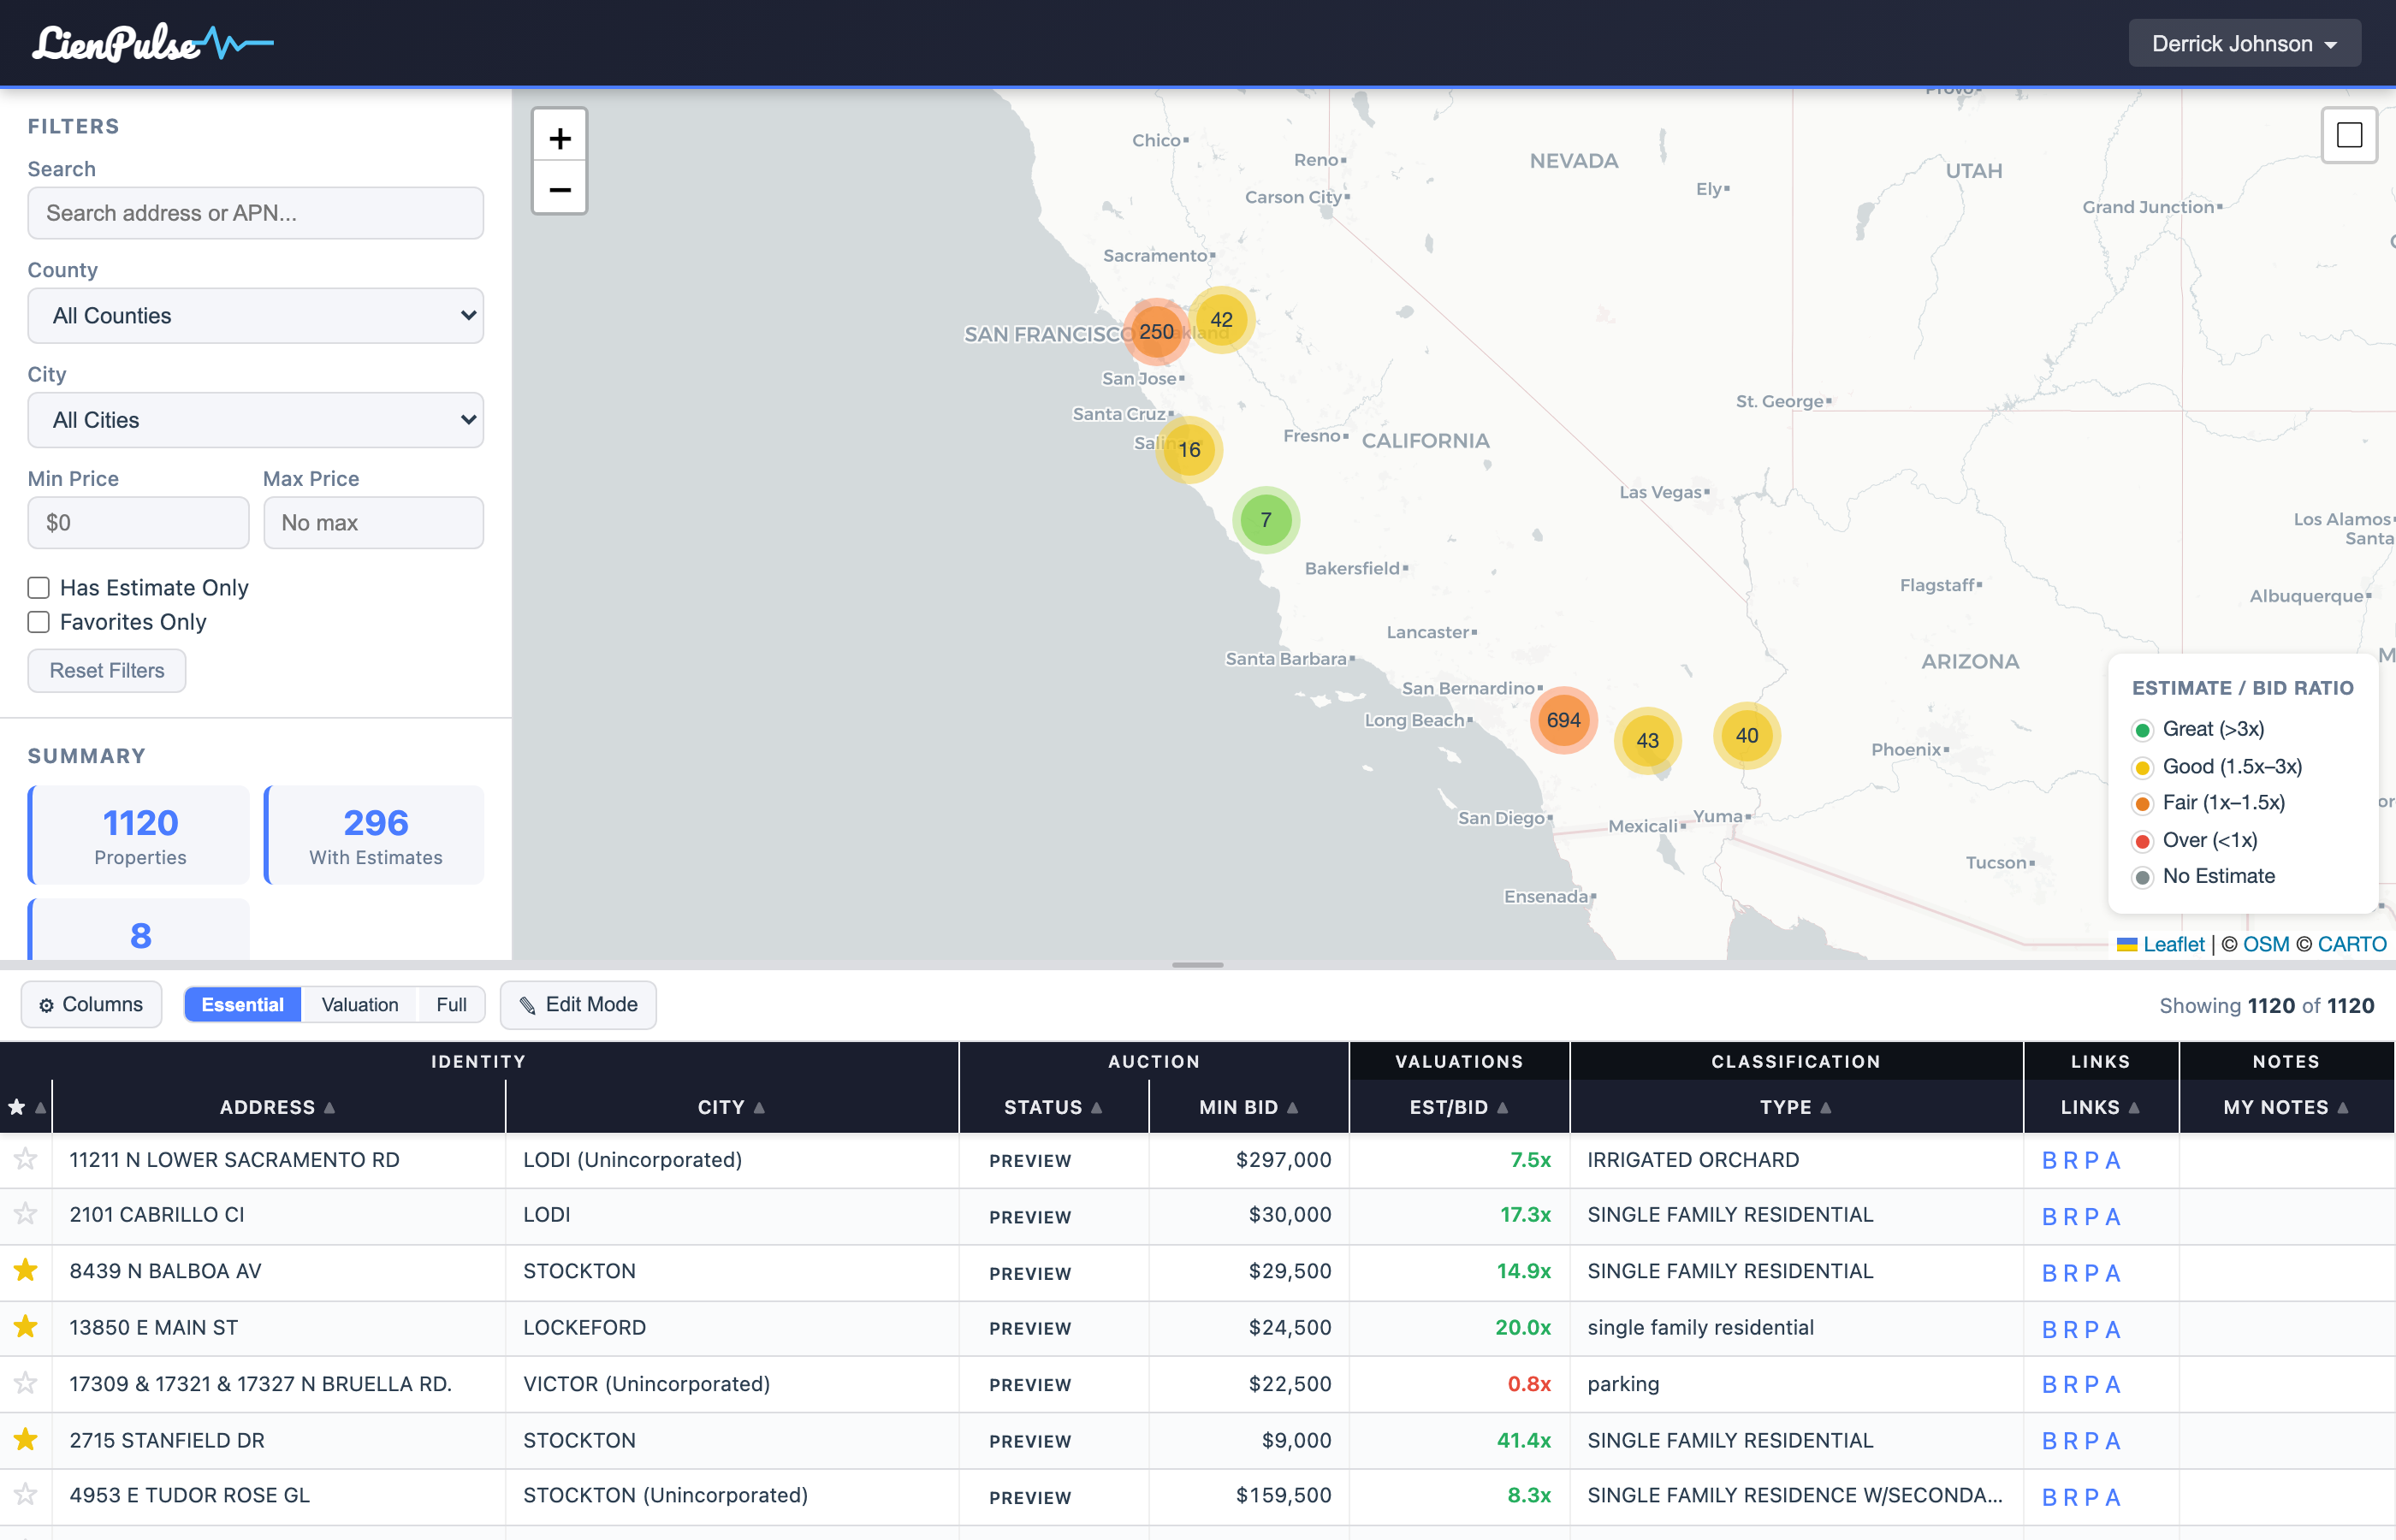
Task: Zoom out using the map minus icon
Action: [559, 188]
